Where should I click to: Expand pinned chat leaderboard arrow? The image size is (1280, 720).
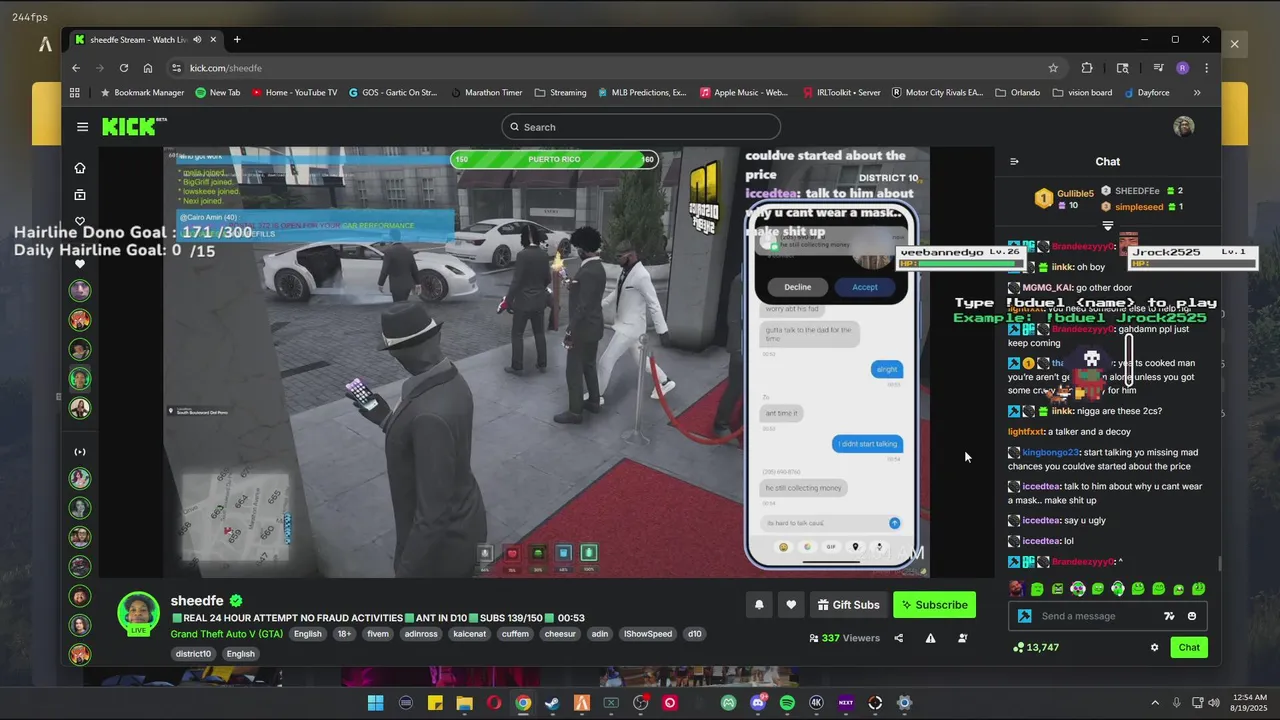click(x=1107, y=226)
